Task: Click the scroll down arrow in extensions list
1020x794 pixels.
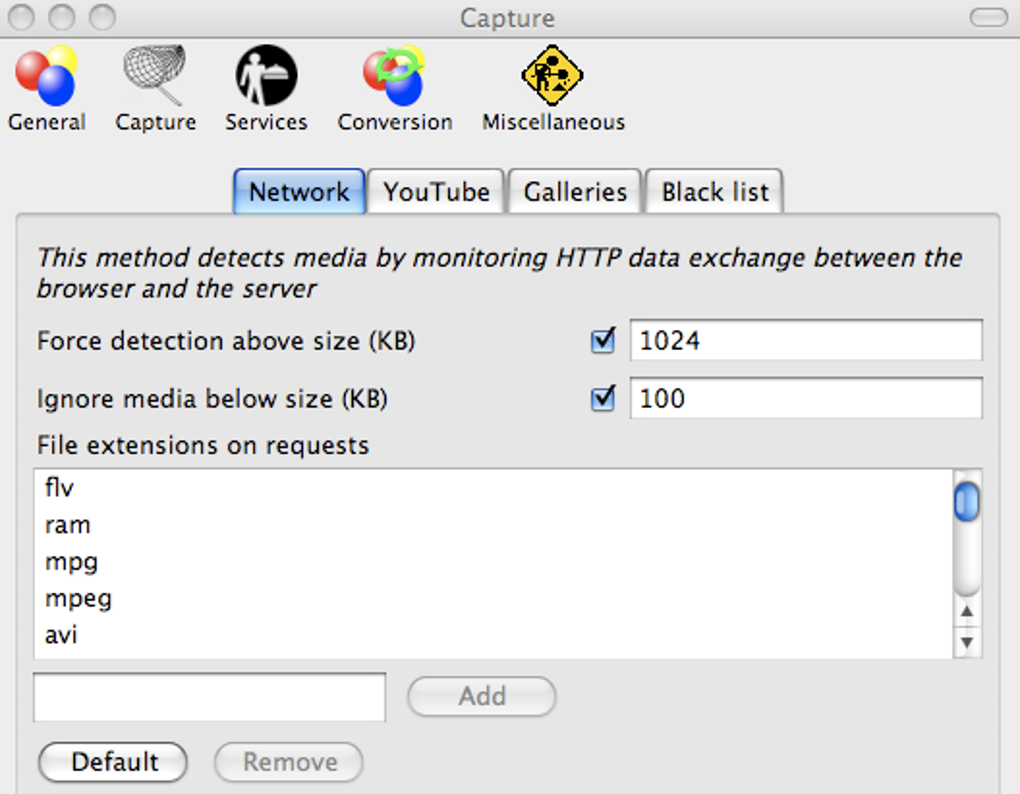Action: [x=966, y=642]
